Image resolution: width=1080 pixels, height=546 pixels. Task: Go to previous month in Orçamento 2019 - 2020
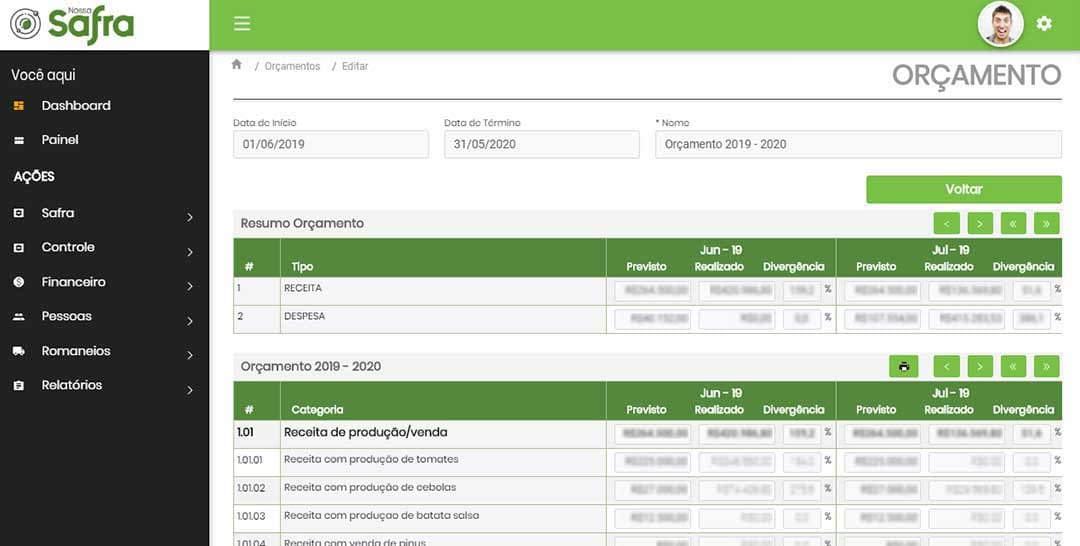[946, 366]
